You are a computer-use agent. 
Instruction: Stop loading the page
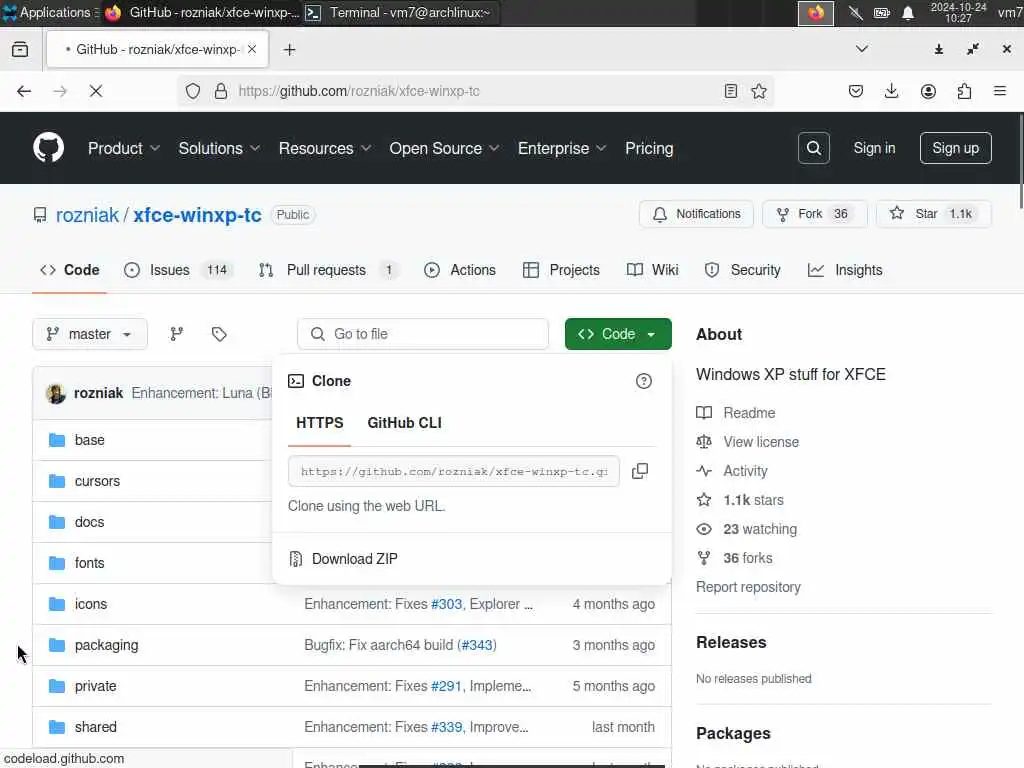pyautogui.click(x=96, y=91)
